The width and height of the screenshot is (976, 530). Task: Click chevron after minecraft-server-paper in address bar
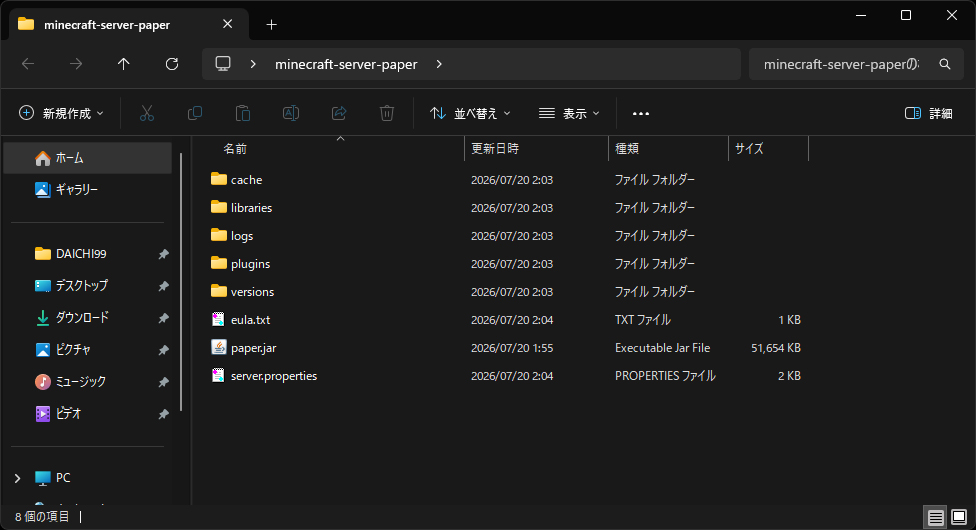439,64
